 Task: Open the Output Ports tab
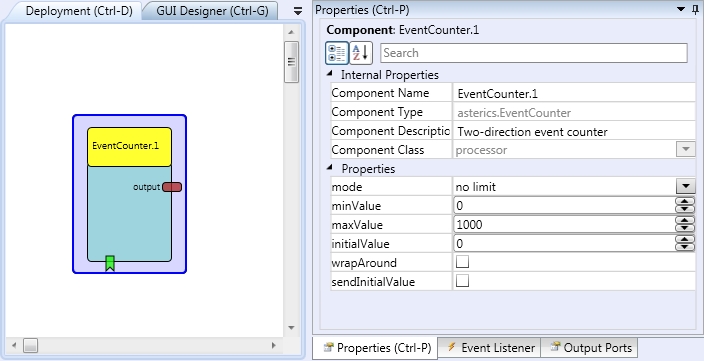[590, 348]
